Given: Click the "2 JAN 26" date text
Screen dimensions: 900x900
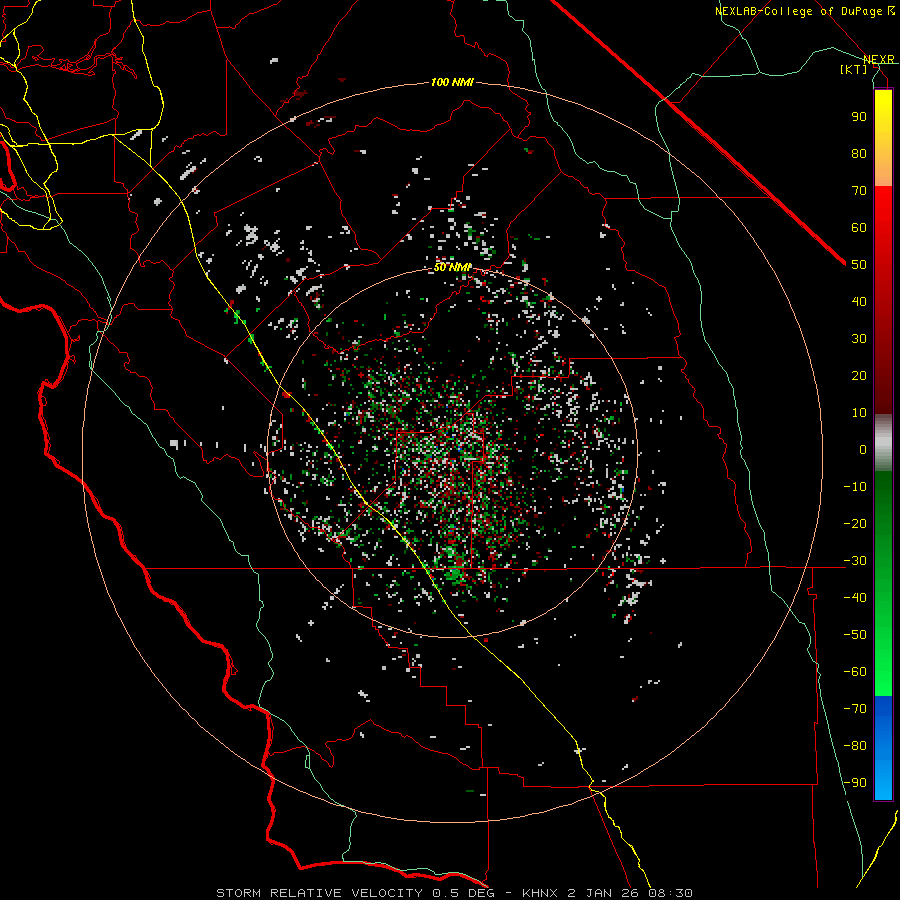Looking at the screenshot, I should pyautogui.click(x=604, y=893).
